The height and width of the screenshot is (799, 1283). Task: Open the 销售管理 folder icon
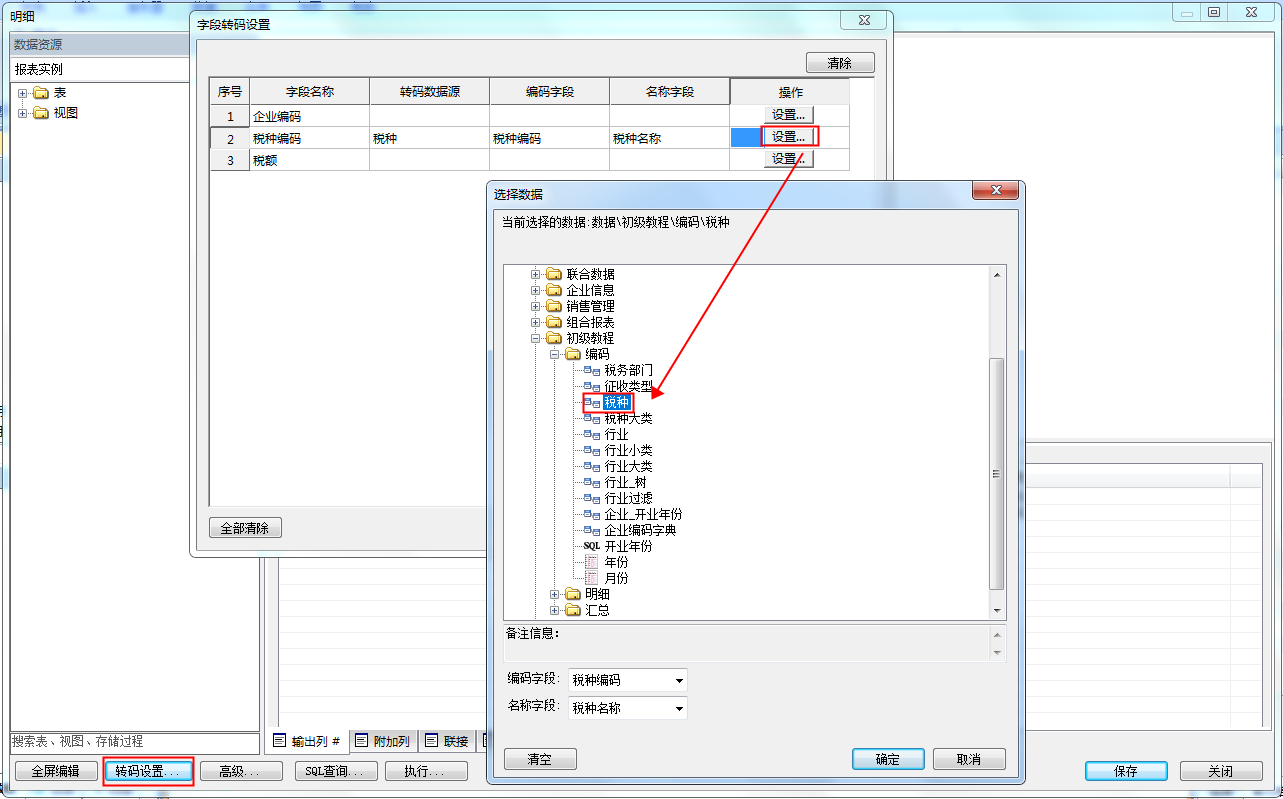pos(554,306)
